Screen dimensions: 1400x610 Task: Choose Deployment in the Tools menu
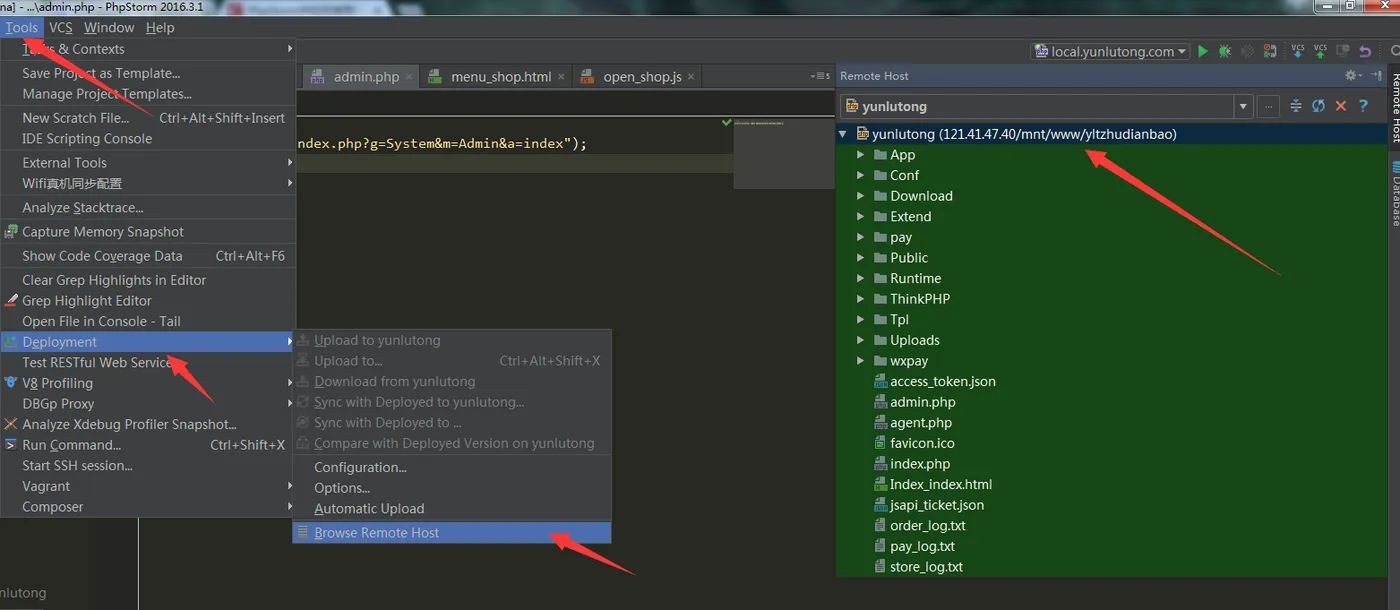(148, 342)
